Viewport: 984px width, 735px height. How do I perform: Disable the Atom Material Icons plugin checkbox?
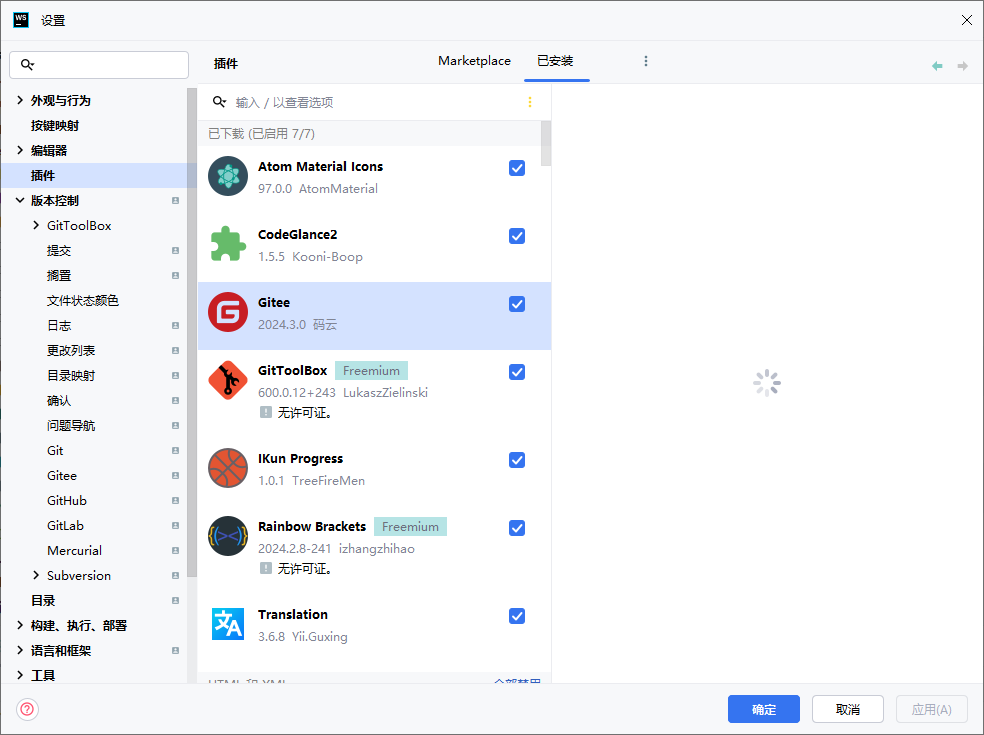tap(517, 168)
